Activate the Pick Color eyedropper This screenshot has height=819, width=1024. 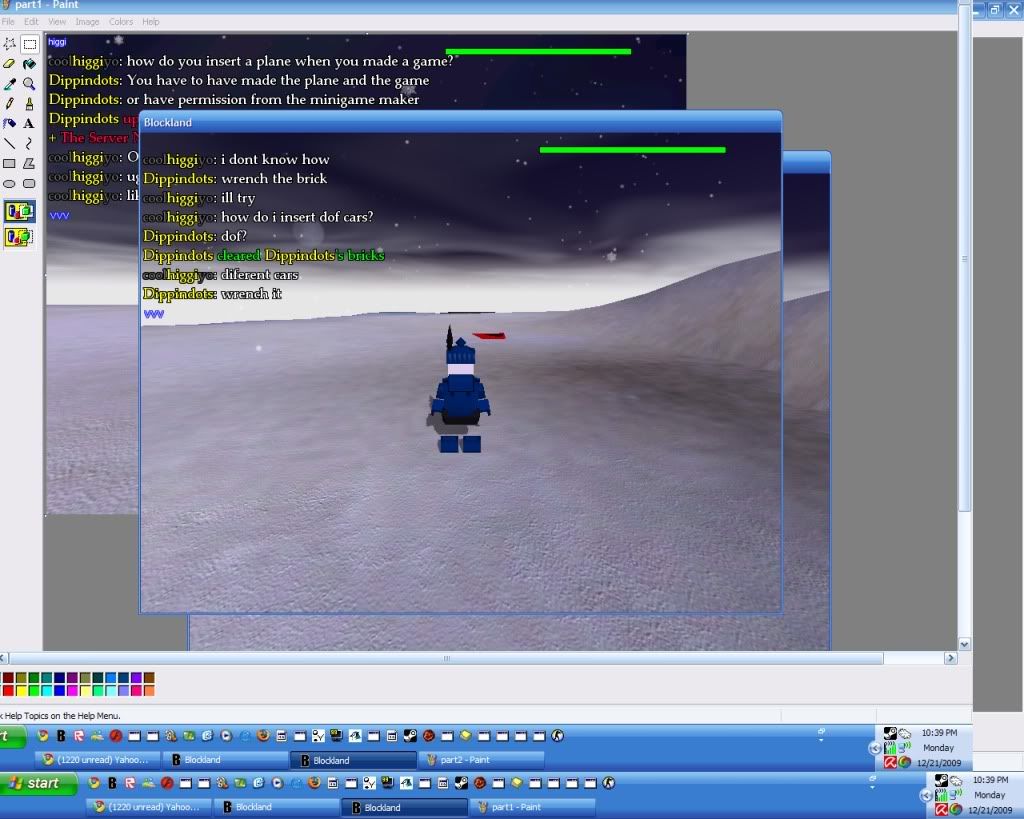click(10, 84)
